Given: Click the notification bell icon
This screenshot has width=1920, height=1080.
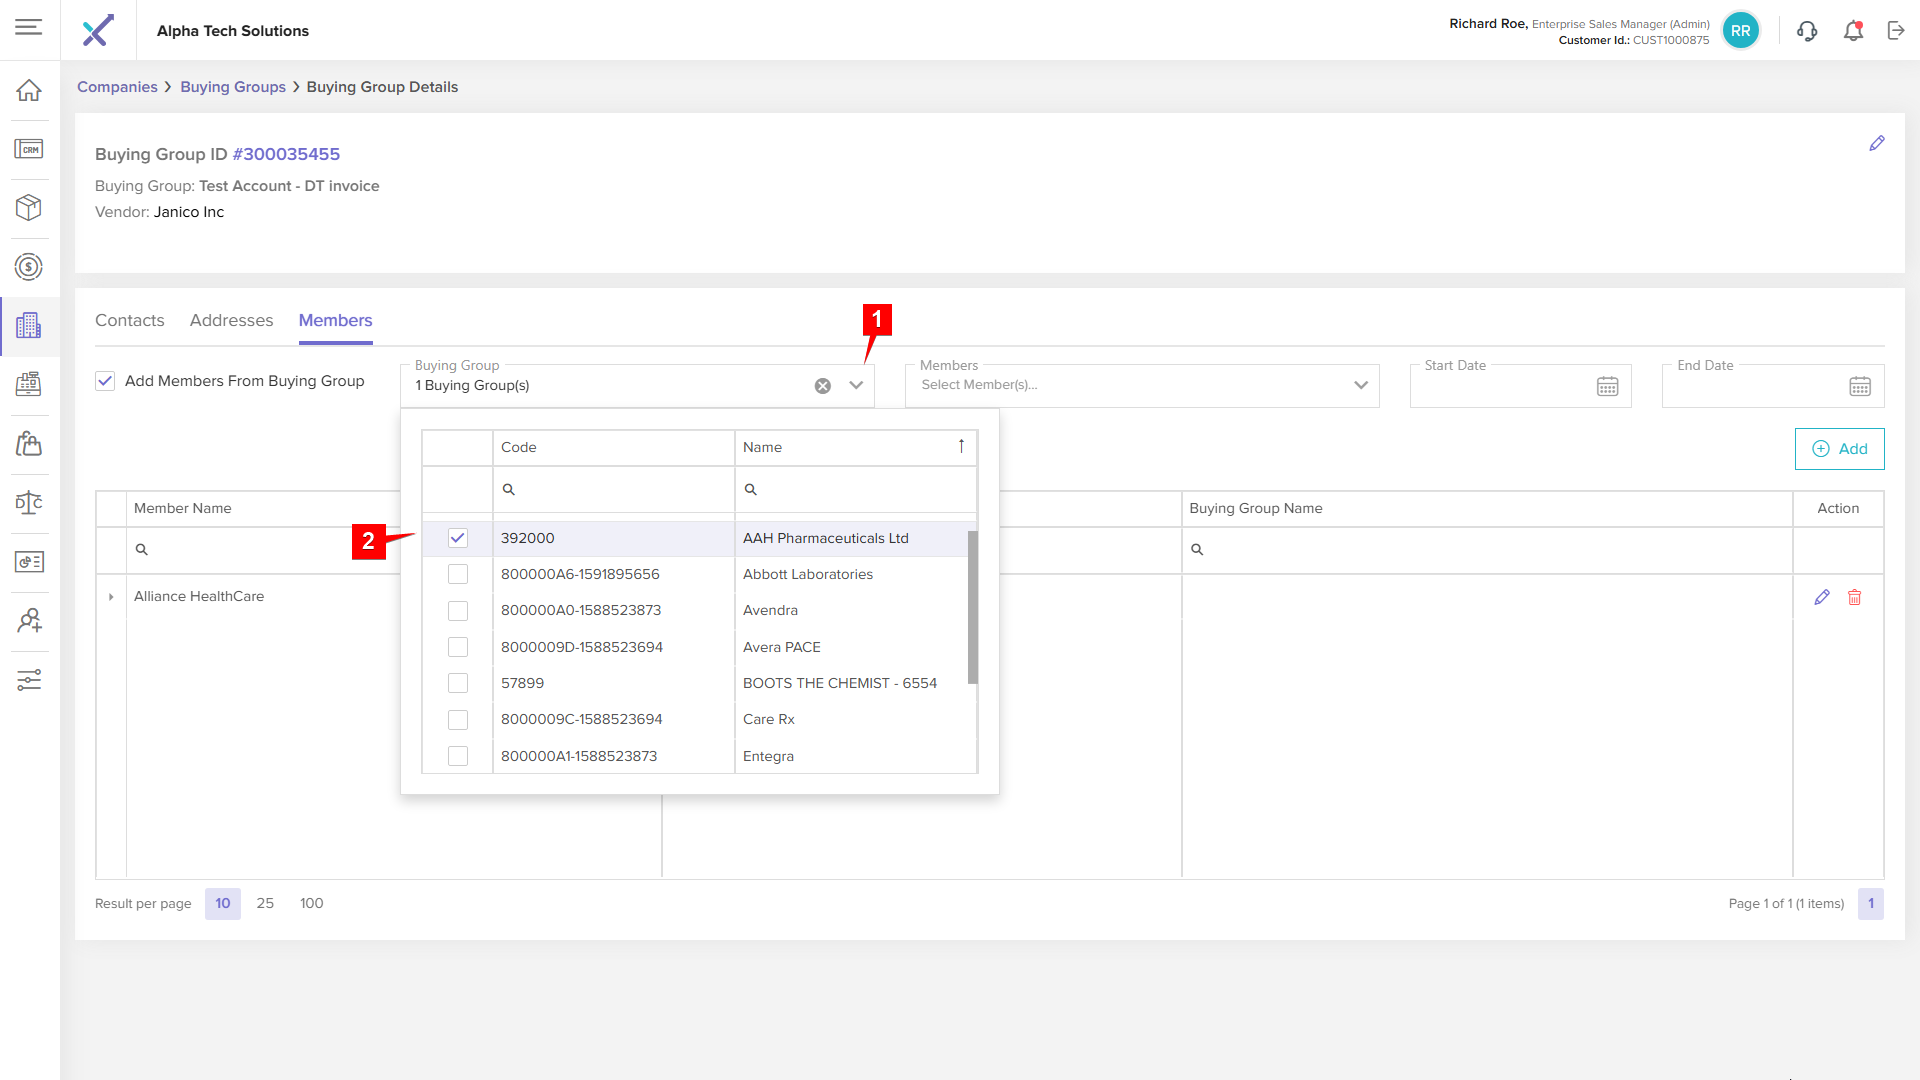Looking at the screenshot, I should 1853,31.
